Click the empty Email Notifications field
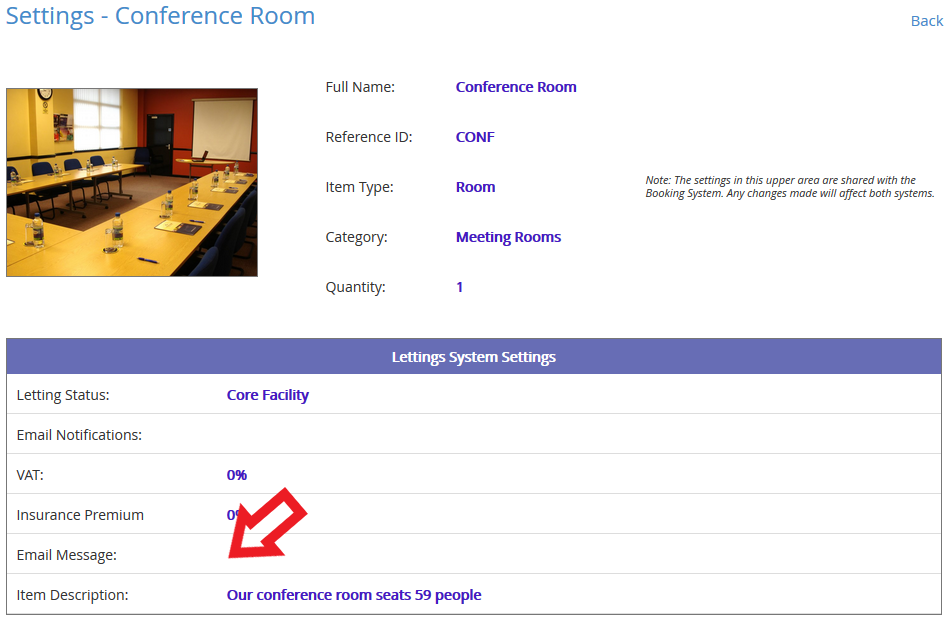949x622 pixels. [583, 434]
